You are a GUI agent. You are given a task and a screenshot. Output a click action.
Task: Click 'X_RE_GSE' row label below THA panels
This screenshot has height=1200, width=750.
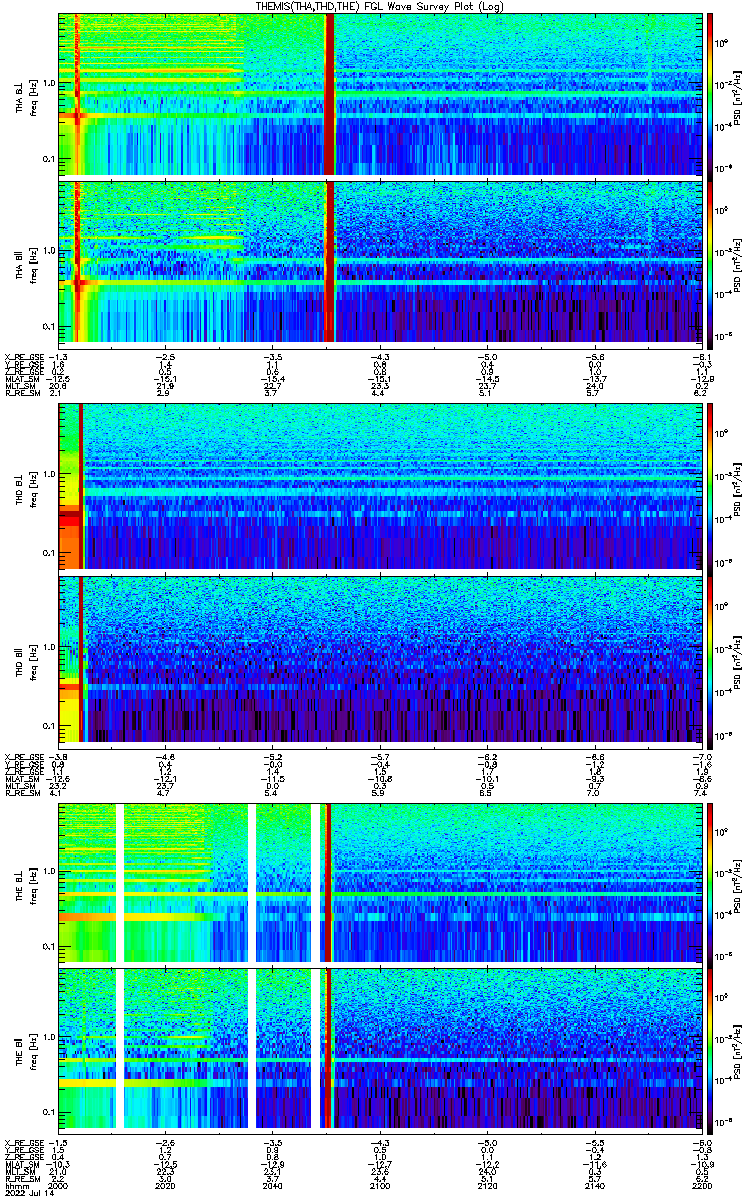[24, 356]
